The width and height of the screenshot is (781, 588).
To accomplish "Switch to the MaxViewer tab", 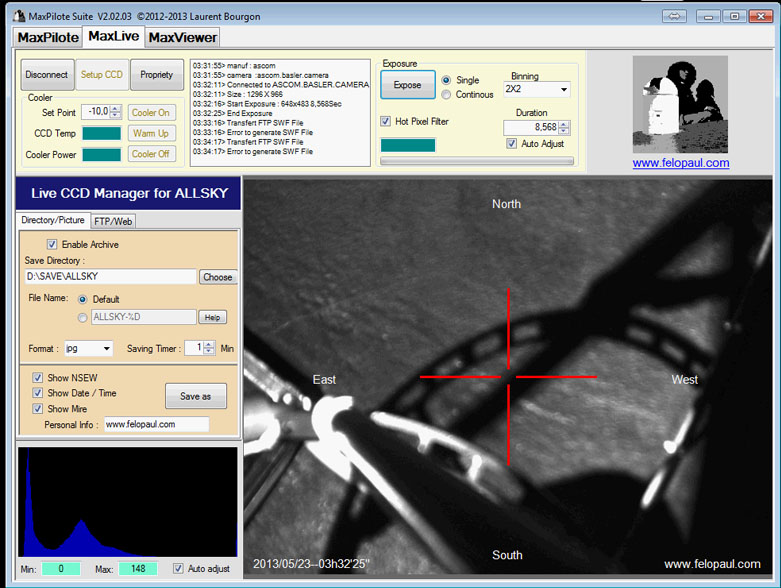I will (182, 37).
